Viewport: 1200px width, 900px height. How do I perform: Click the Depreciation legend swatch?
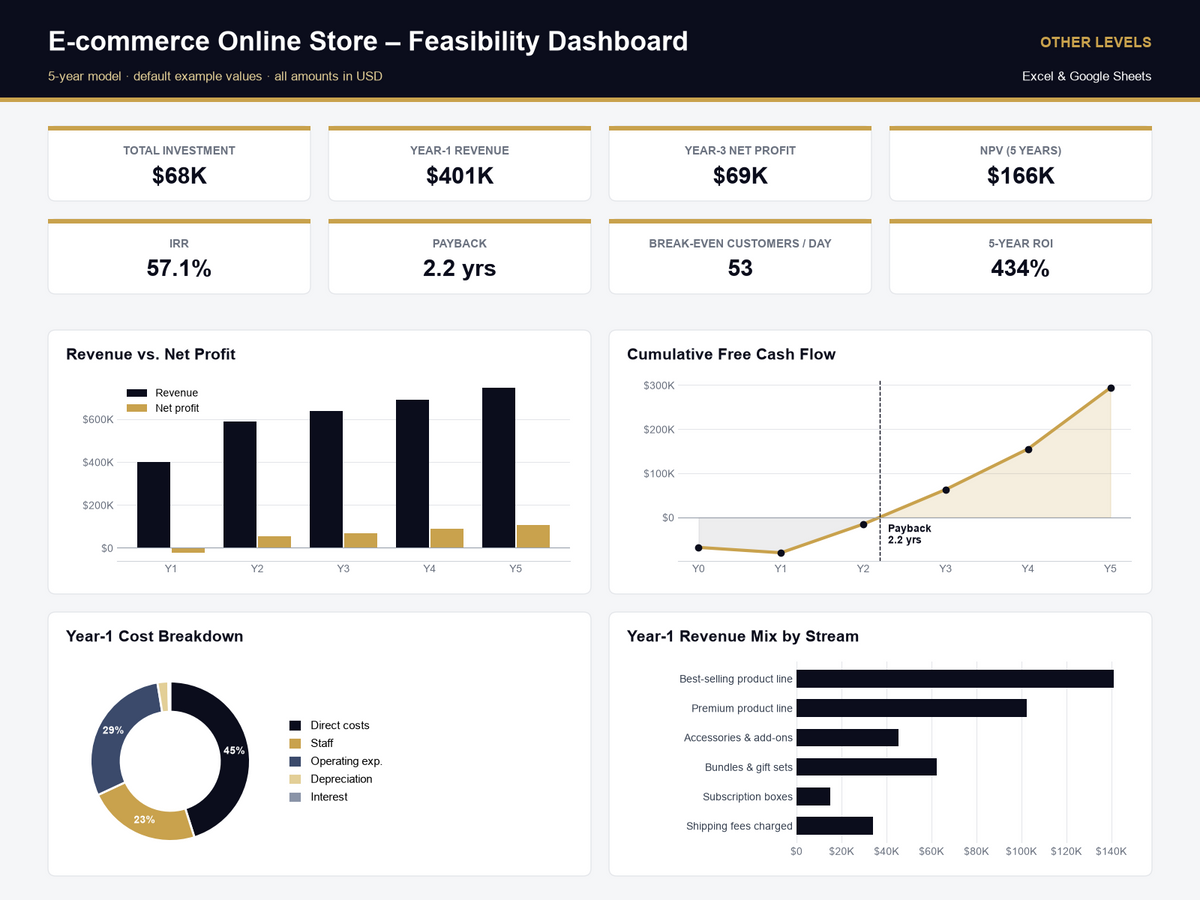[295, 779]
